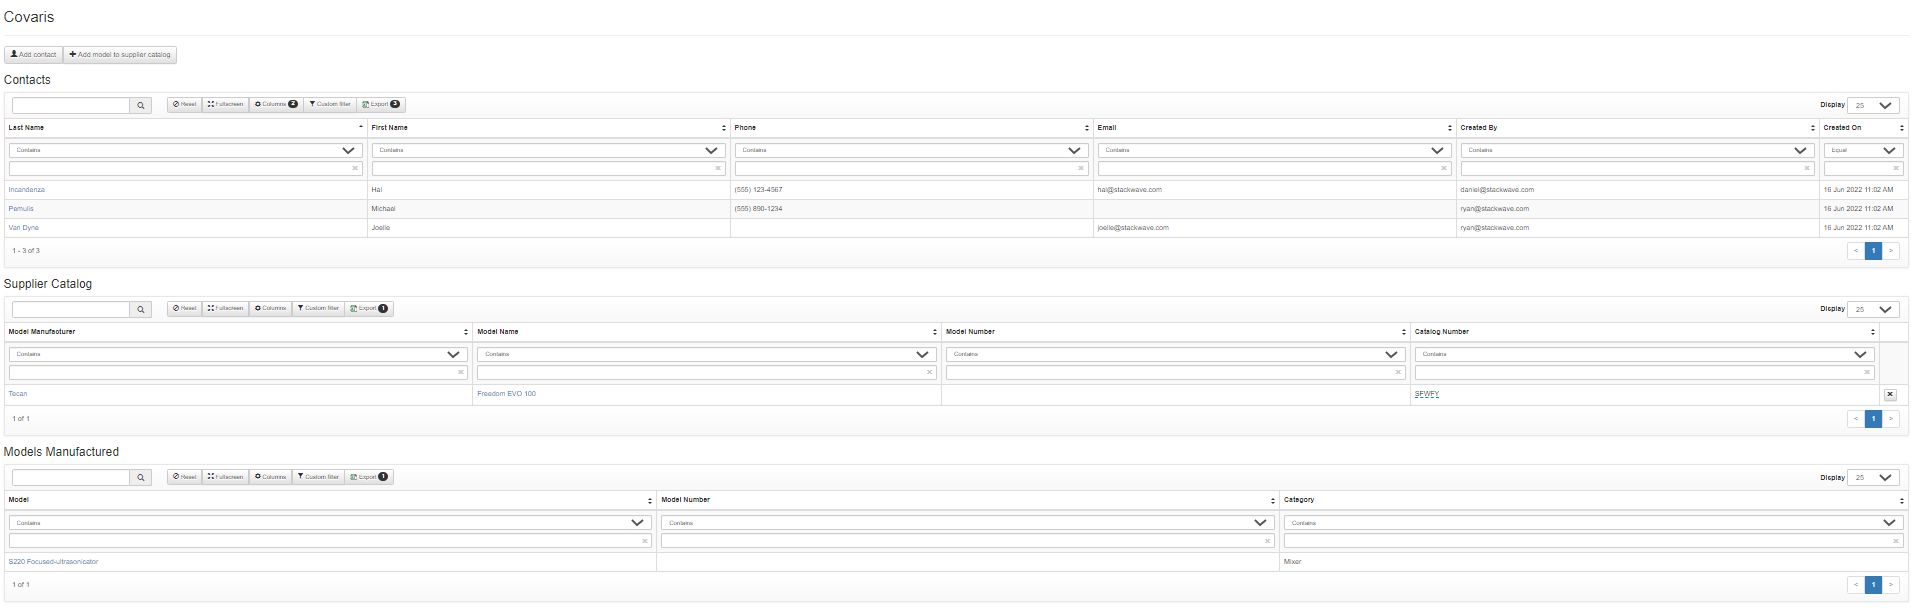Go to page 1 in Contacts pagination
The width and height of the screenshot is (1914, 616).
(1873, 251)
